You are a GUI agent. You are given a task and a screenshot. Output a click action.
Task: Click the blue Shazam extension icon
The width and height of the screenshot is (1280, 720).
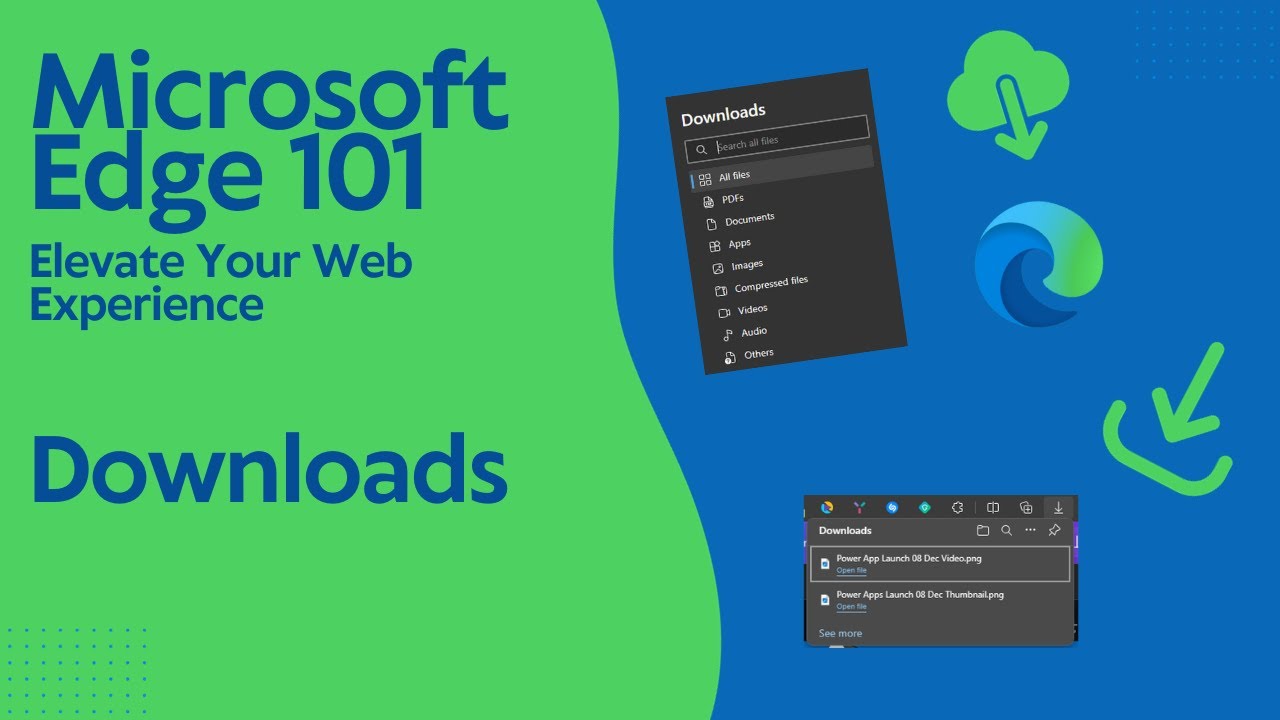pyautogui.click(x=892, y=508)
